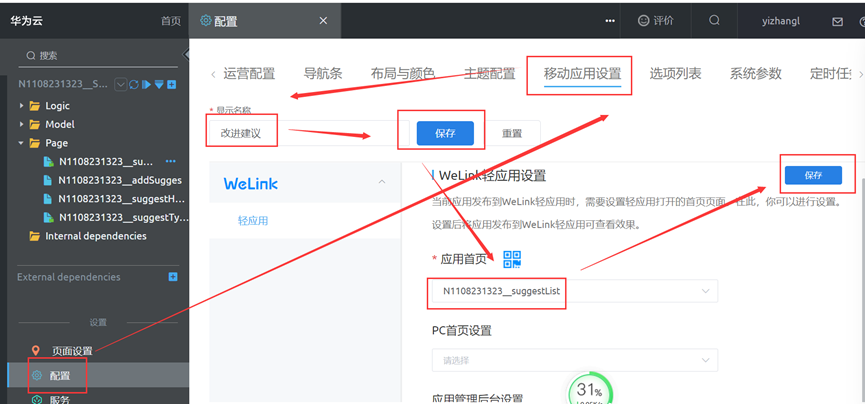Go to 首页 in top bar
The image size is (865, 404).
pyautogui.click(x=170, y=21)
